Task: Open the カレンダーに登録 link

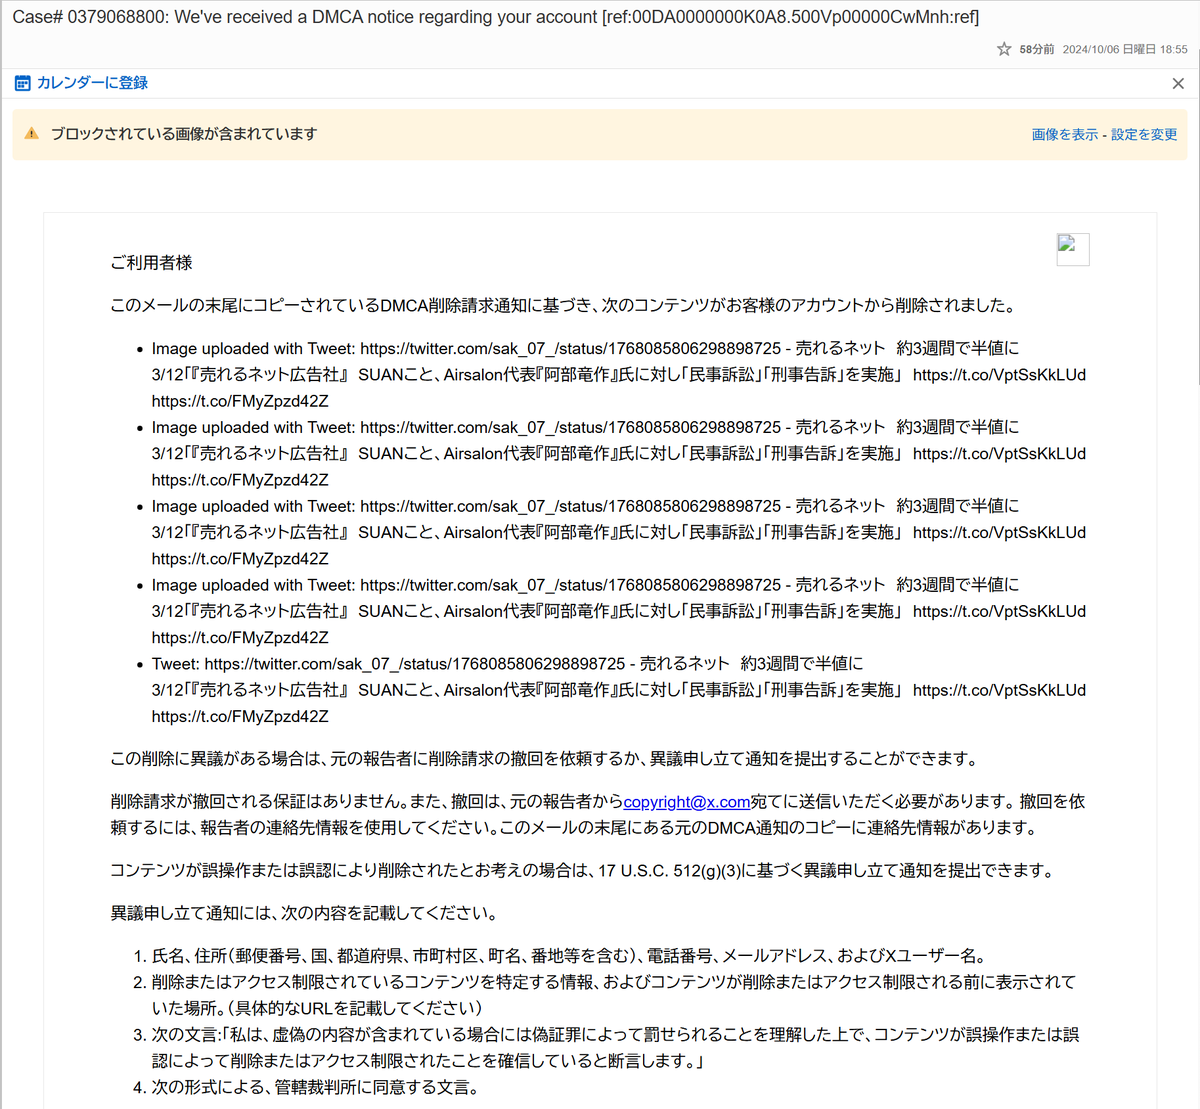Action: (92, 83)
